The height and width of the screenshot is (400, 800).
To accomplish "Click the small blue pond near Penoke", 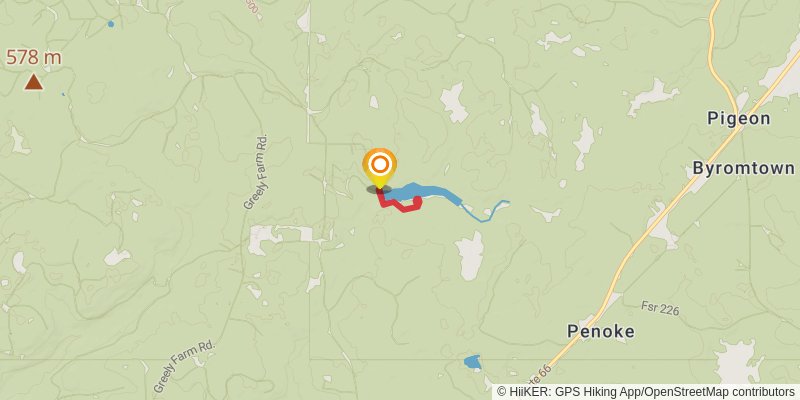I will 472,362.
